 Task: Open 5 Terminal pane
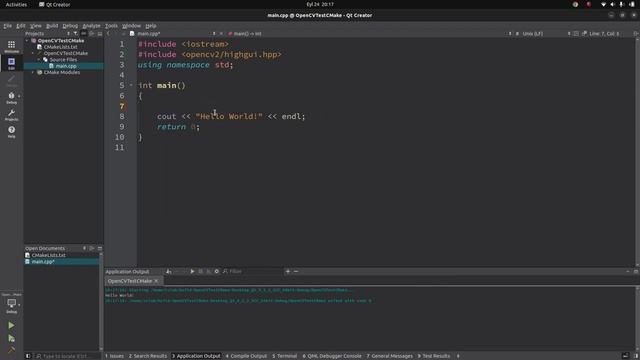(284, 356)
